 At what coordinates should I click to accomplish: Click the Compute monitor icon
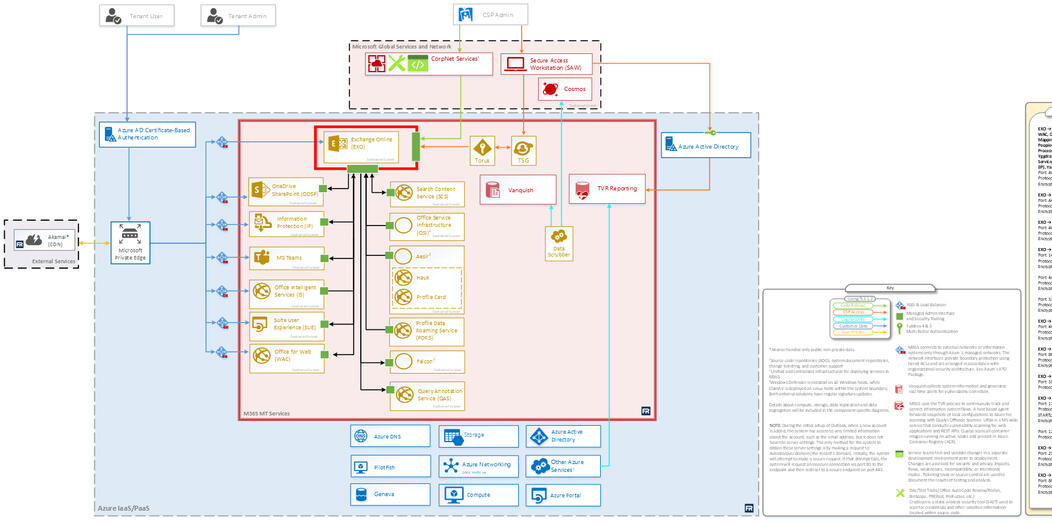(x=454, y=495)
